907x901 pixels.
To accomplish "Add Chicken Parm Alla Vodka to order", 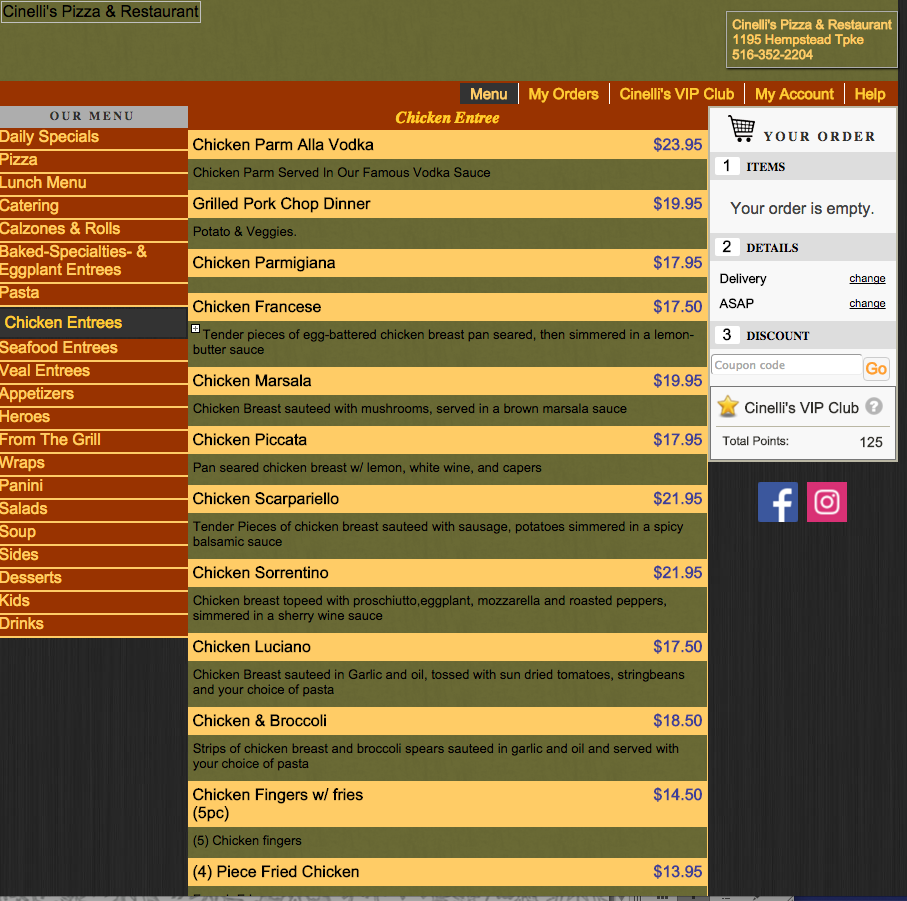I will 283,145.
